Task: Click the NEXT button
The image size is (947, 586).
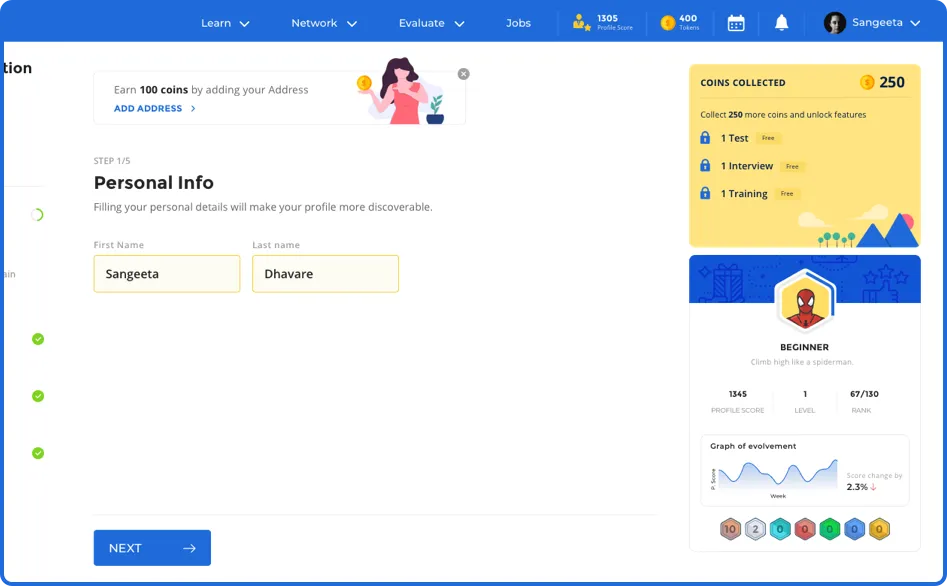Action: (x=152, y=548)
